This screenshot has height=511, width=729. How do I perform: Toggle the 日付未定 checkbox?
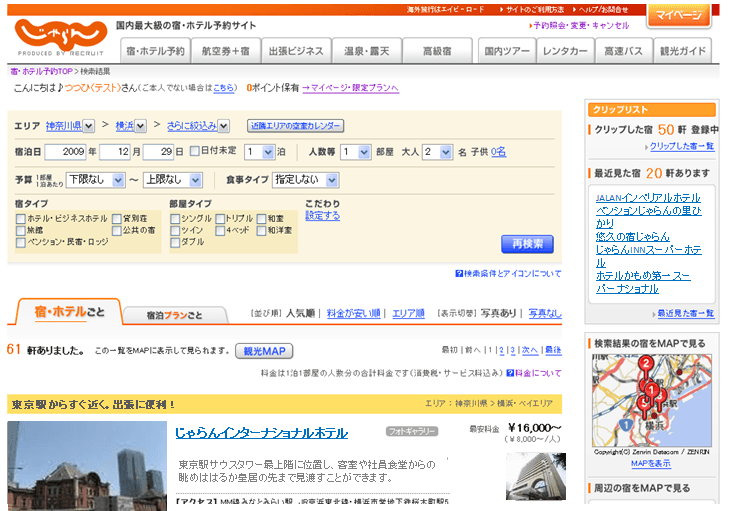click(196, 152)
